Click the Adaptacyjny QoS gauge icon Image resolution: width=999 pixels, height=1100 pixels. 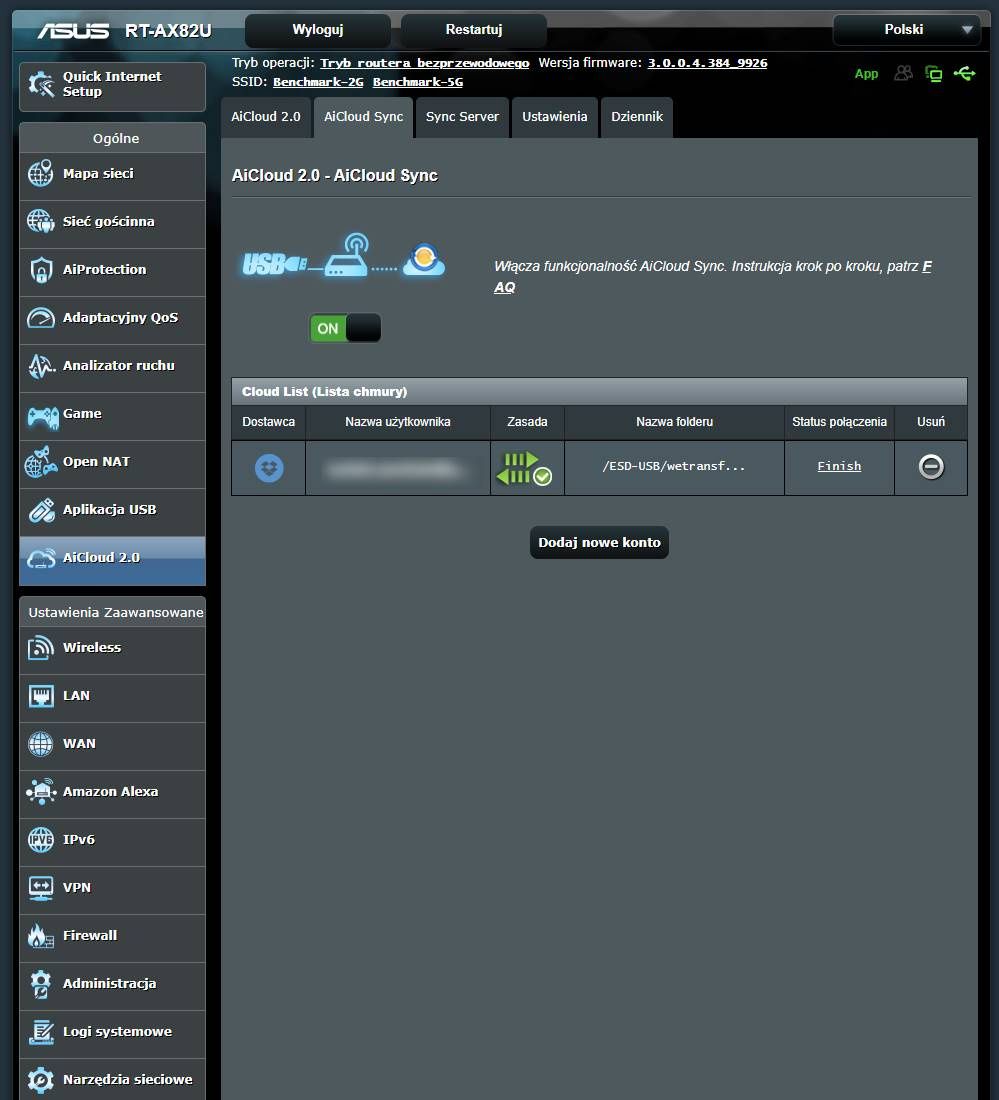pyautogui.click(x=41, y=318)
